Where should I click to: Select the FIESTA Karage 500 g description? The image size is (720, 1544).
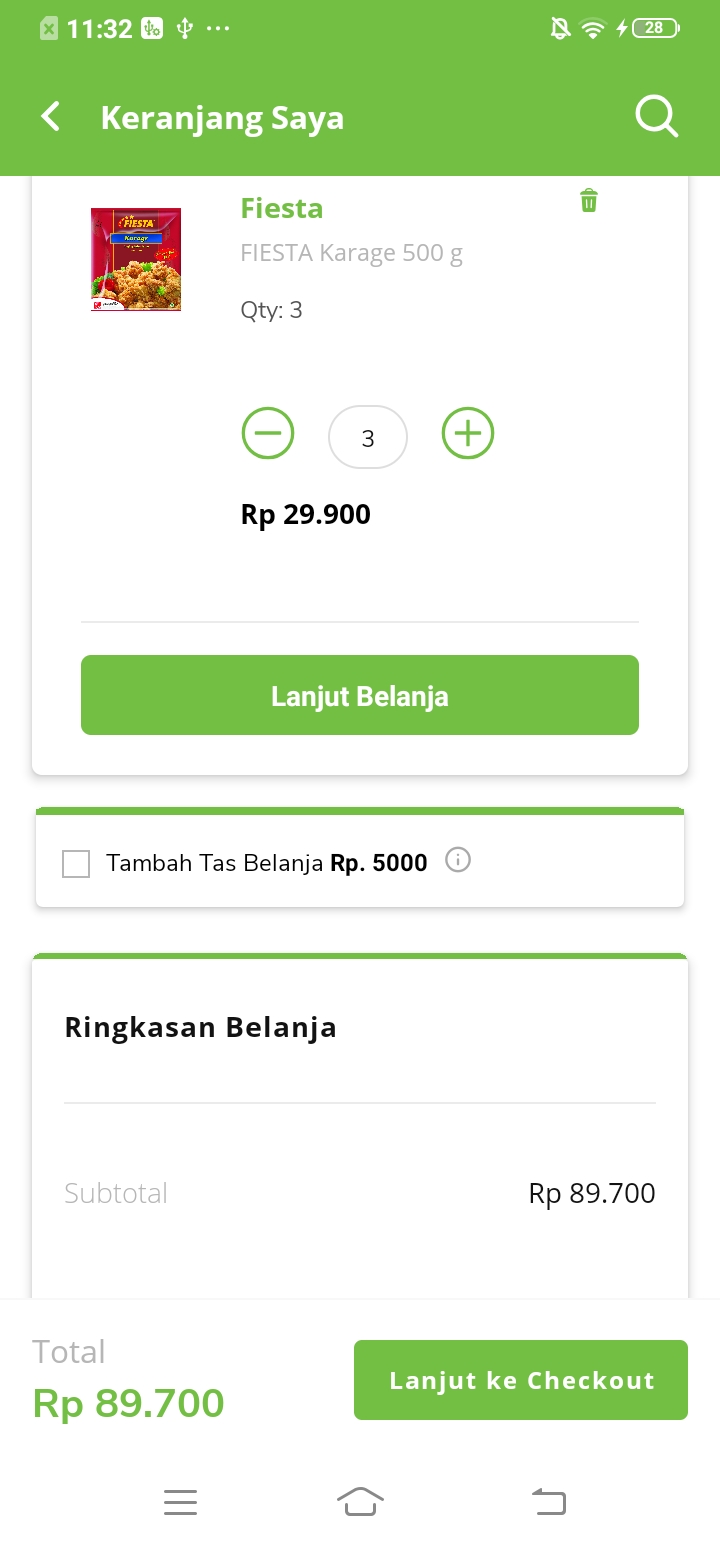click(x=352, y=253)
